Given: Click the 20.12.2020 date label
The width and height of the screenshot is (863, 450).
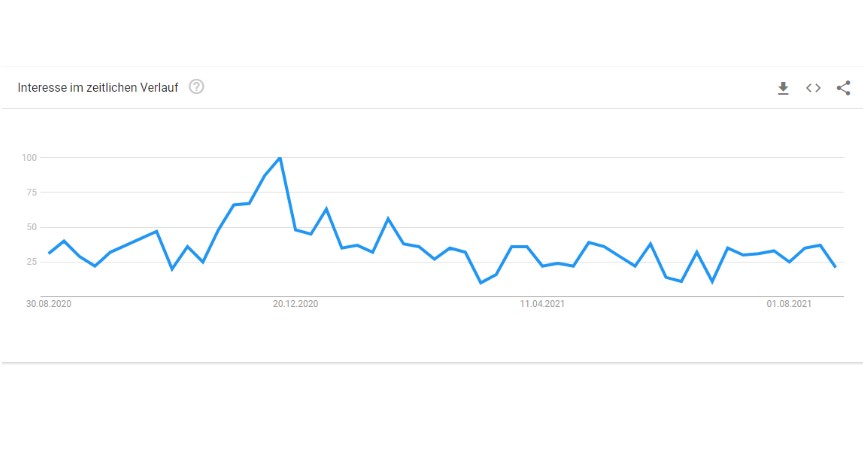Looking at the screenshot, I should pyautogui.click(x=295, y=304).
